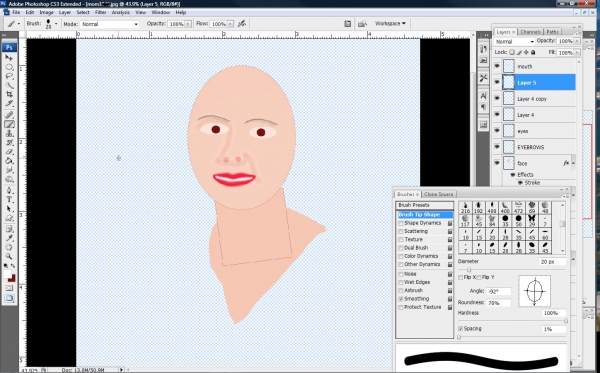Disable Smoothing checkbox

click(x=401, y=299)
